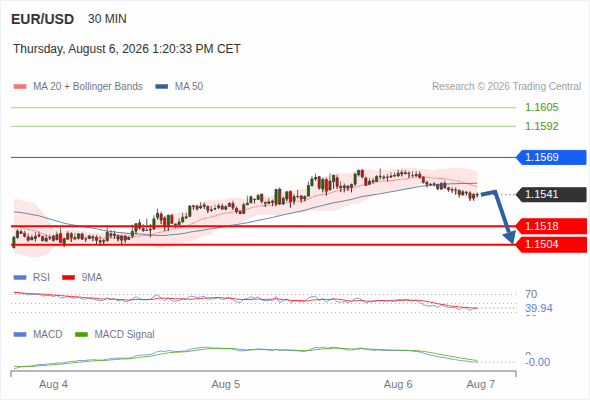
Task: Click the RSI value 39.94
Action: pyautogui.click(x=539, y=309)
